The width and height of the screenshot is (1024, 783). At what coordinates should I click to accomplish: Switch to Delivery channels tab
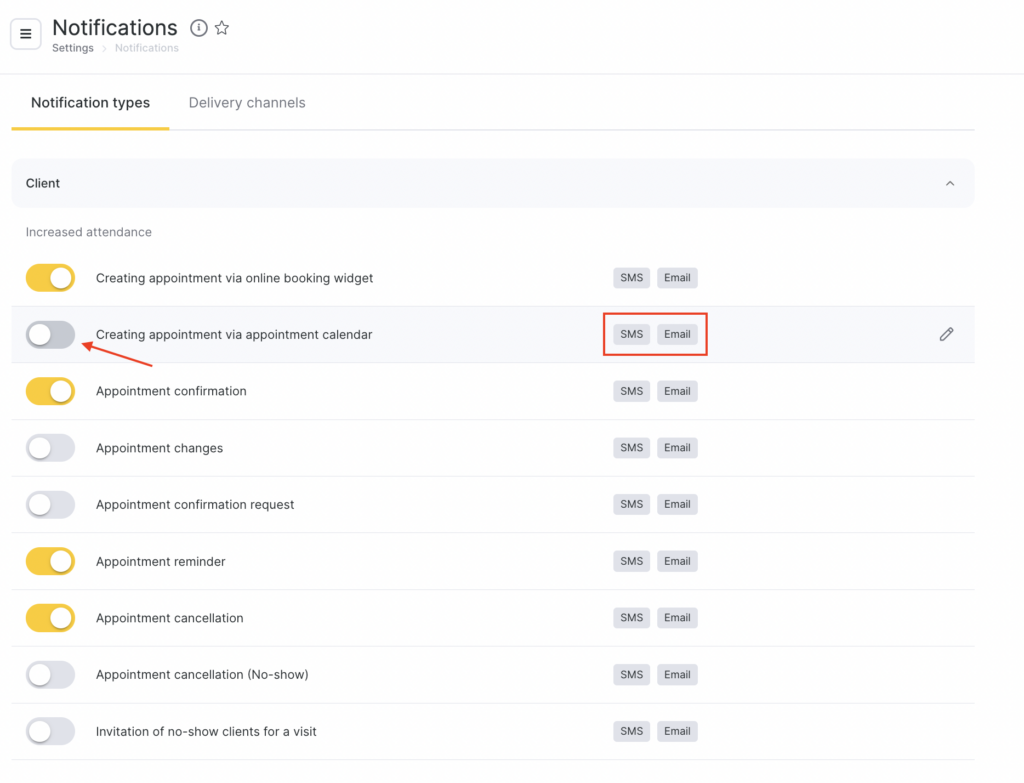pyautogui.click(x=247, y=103)
